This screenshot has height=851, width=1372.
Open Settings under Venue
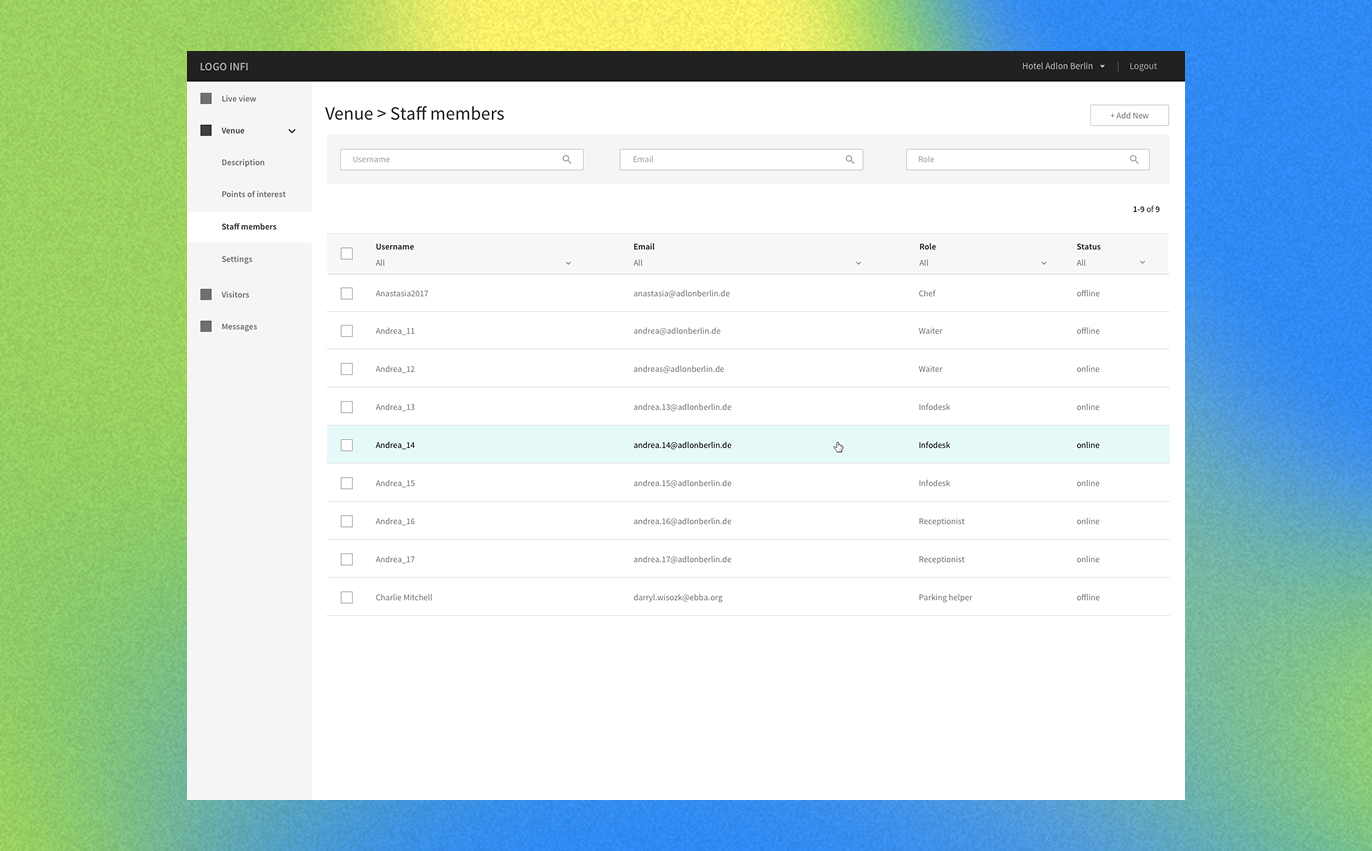click(x=237, y=259)
